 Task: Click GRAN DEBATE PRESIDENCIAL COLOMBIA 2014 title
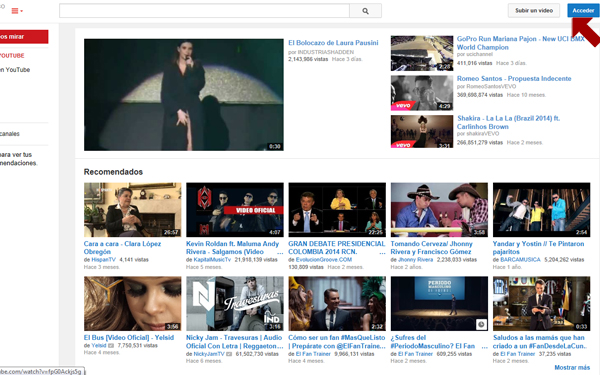pos(336,248)
